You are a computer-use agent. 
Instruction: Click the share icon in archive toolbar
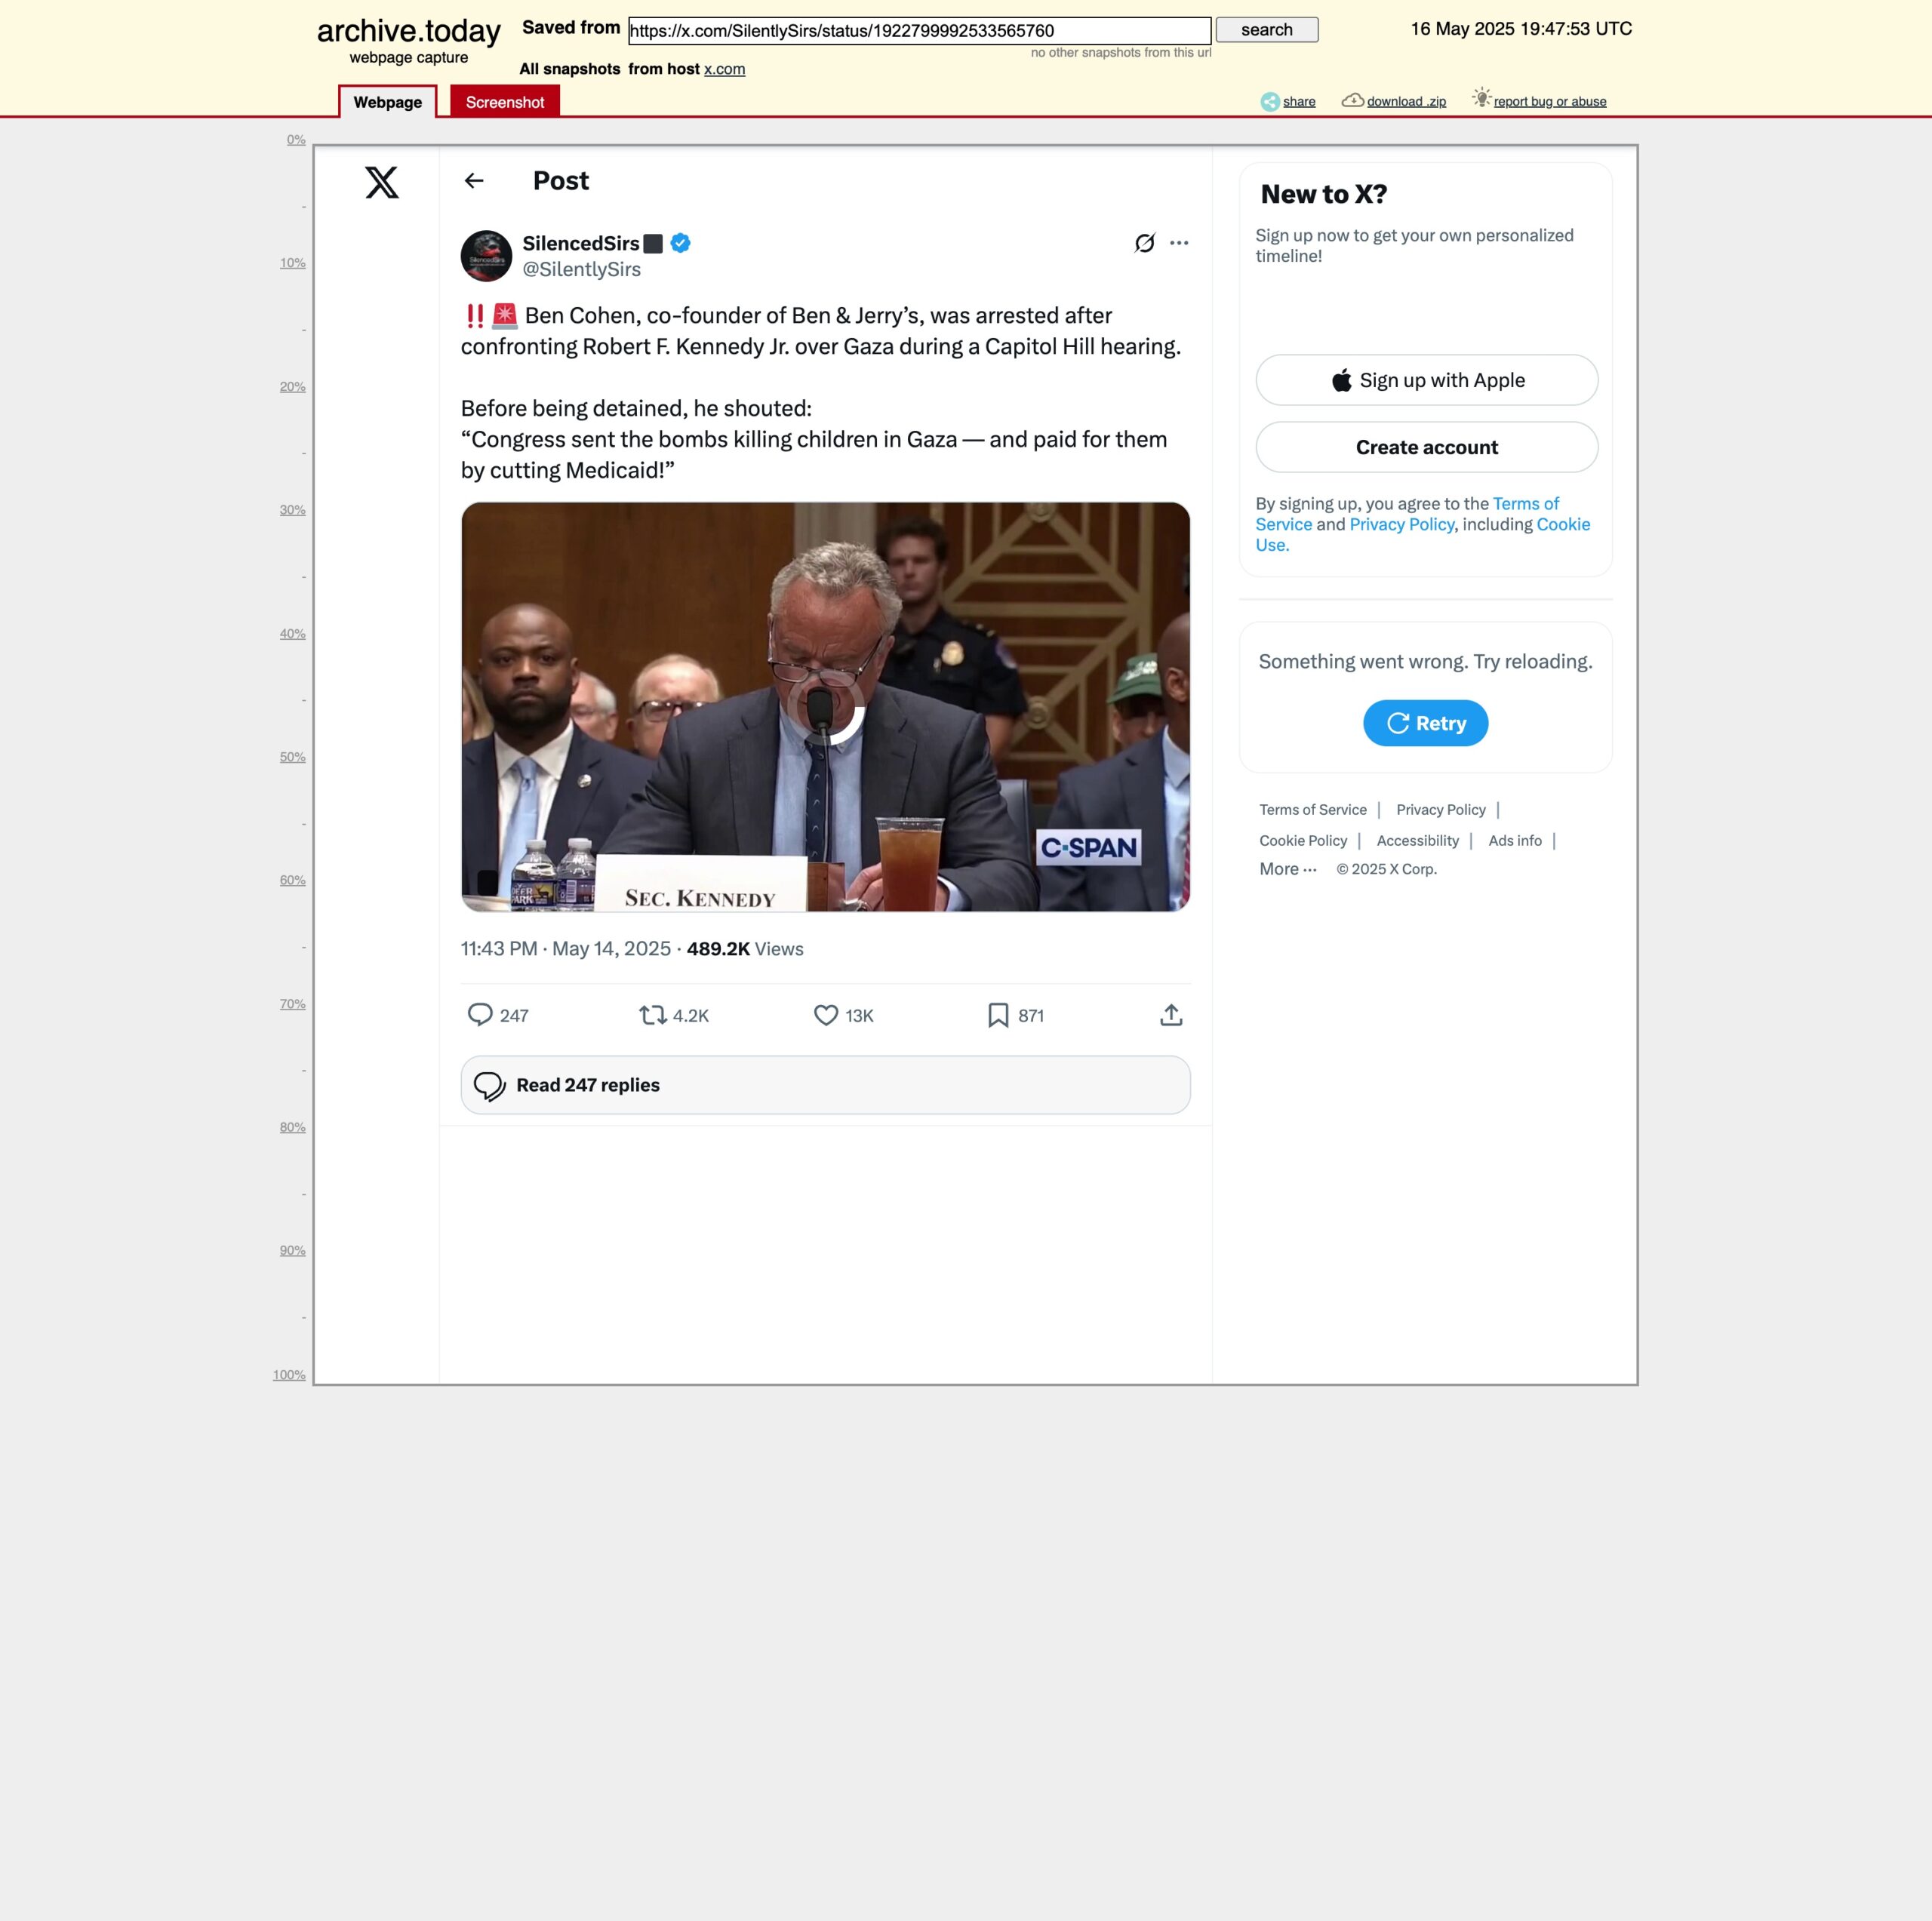point(1269,102)
